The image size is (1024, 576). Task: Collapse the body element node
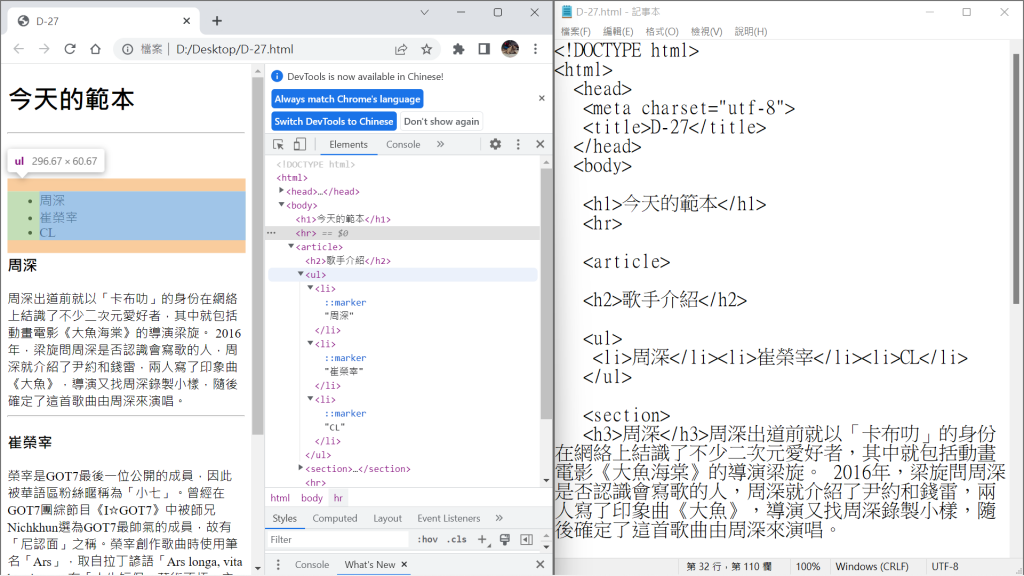(x=281, y=204)
